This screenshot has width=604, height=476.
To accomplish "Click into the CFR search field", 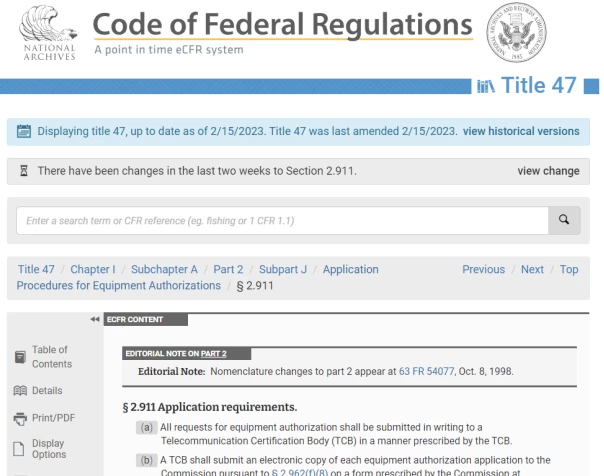I will coord(282,221).
